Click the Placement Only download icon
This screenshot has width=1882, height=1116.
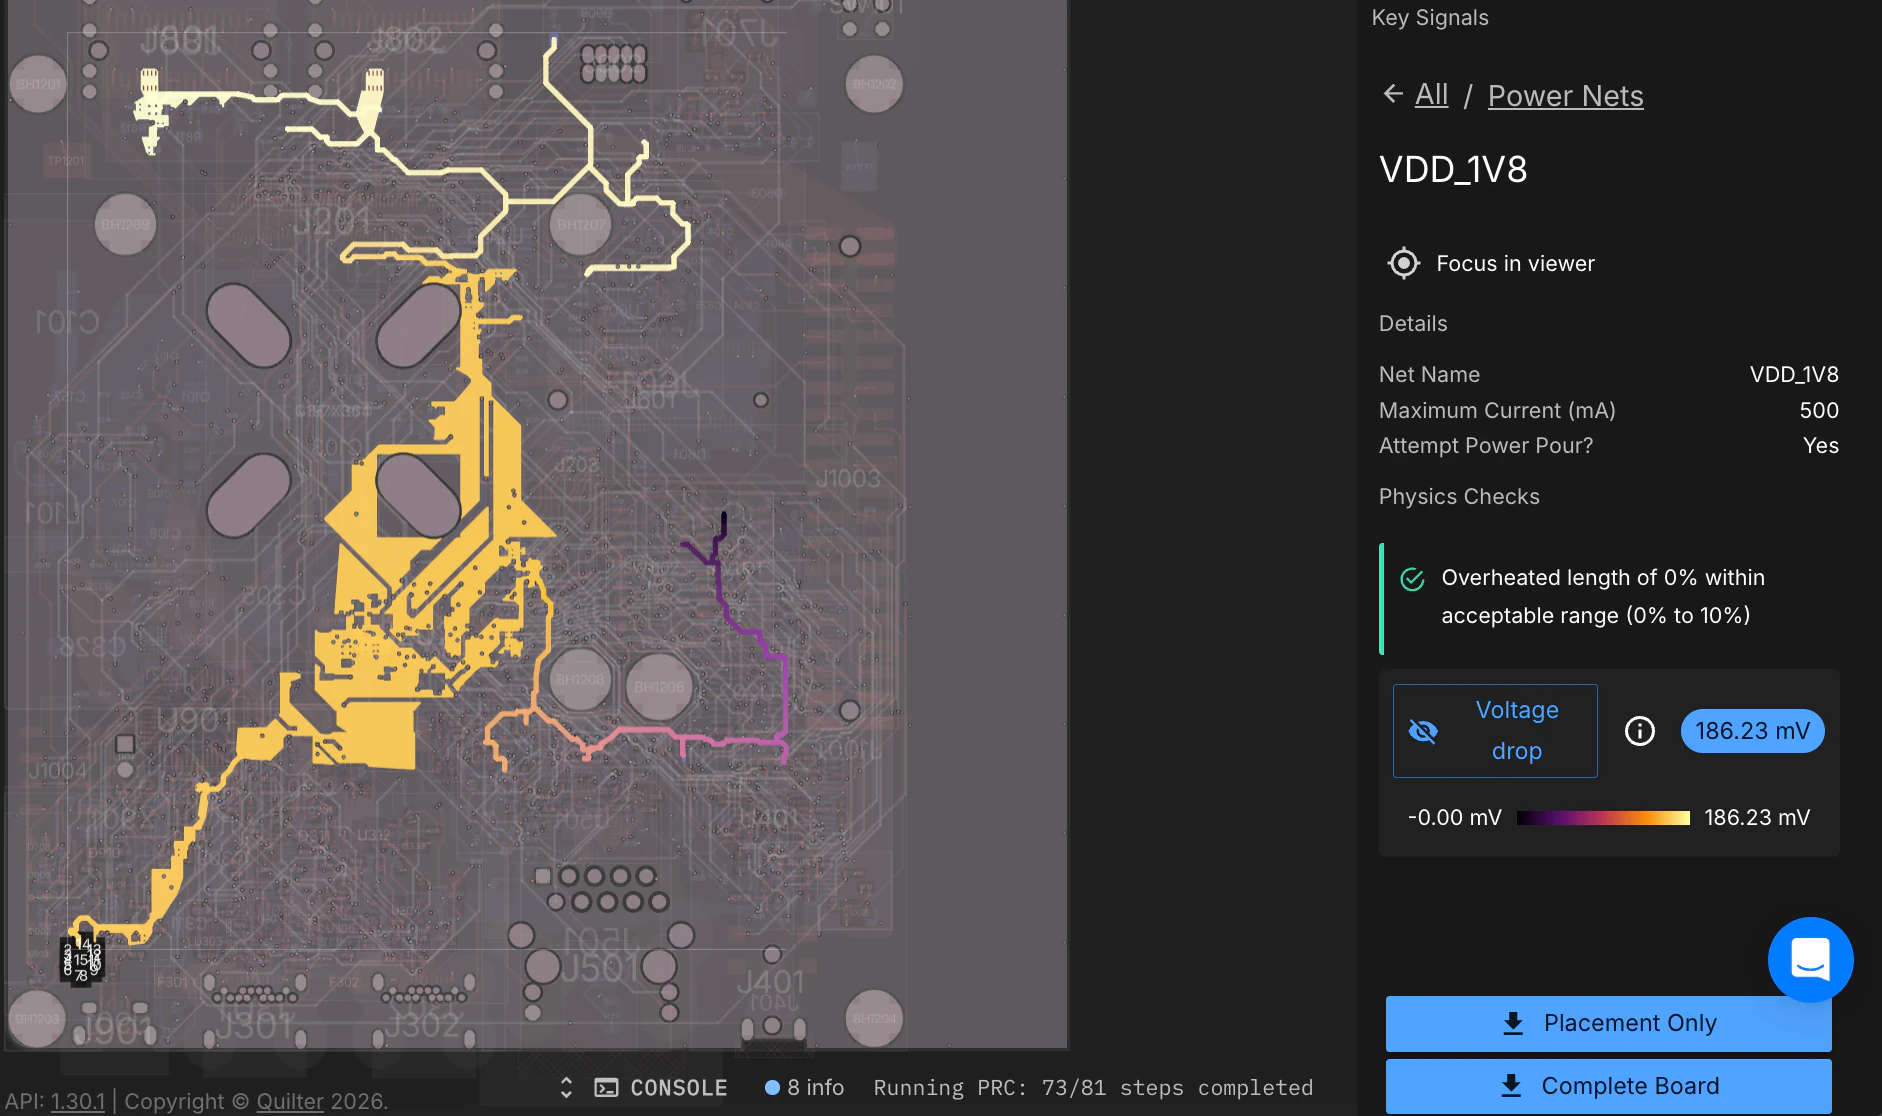point(1513,1023)
